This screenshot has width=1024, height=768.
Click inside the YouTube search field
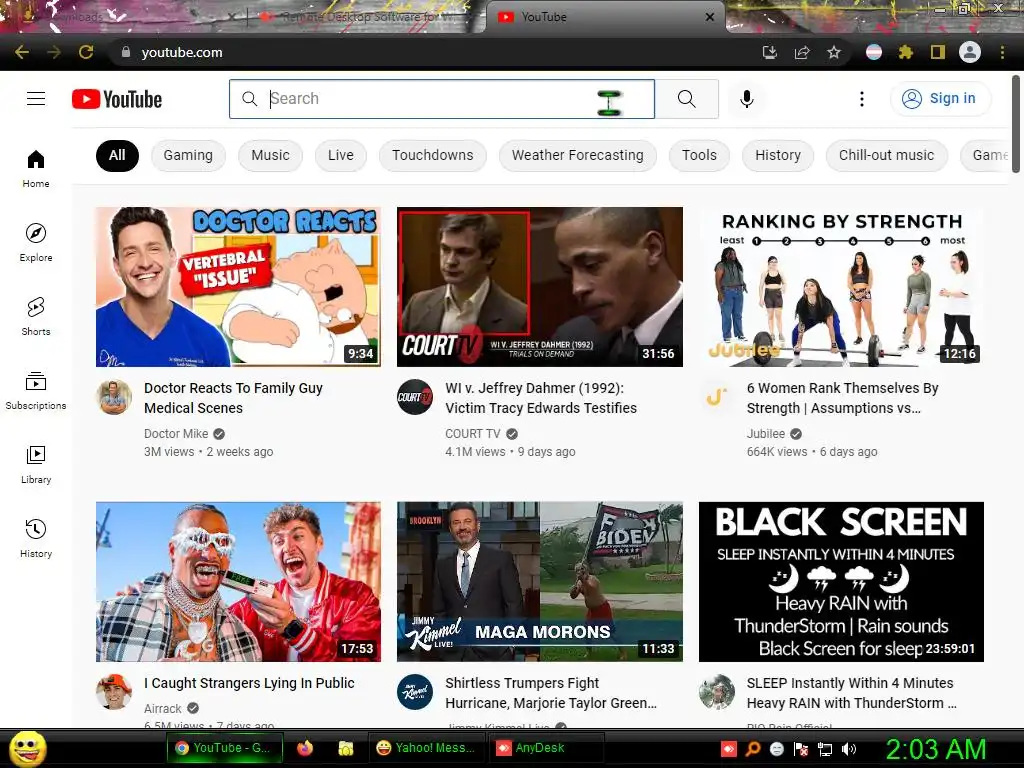point(441,99)
